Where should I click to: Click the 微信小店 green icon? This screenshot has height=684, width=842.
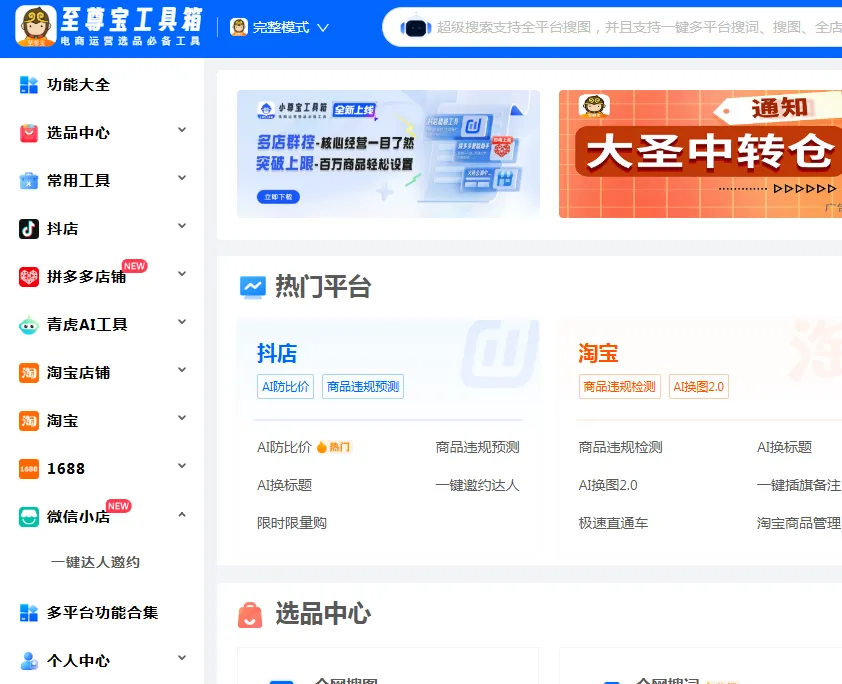pyautogui.click(x=28, y=517)
